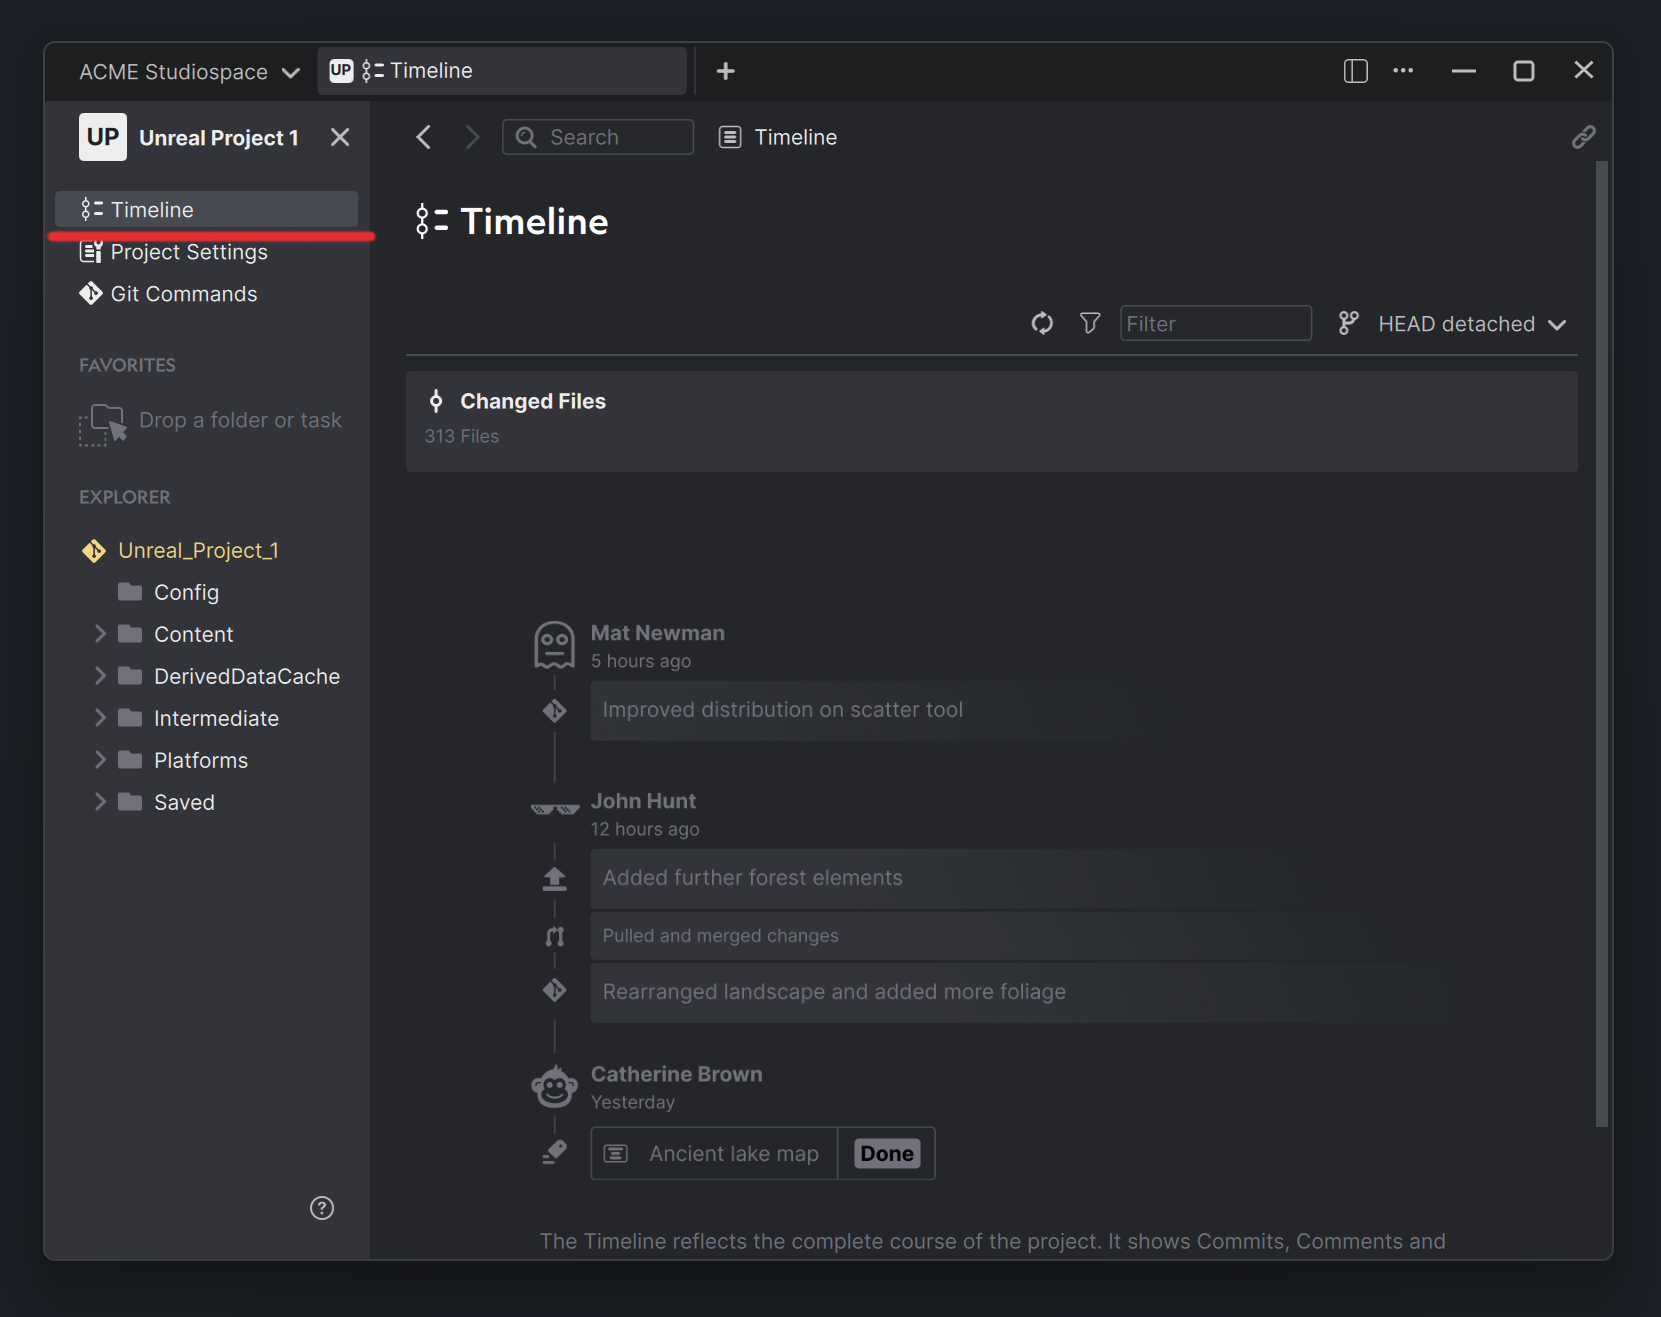
Task: Expand the Content folder
Action: pyautogui.click(x=99, y=633)
